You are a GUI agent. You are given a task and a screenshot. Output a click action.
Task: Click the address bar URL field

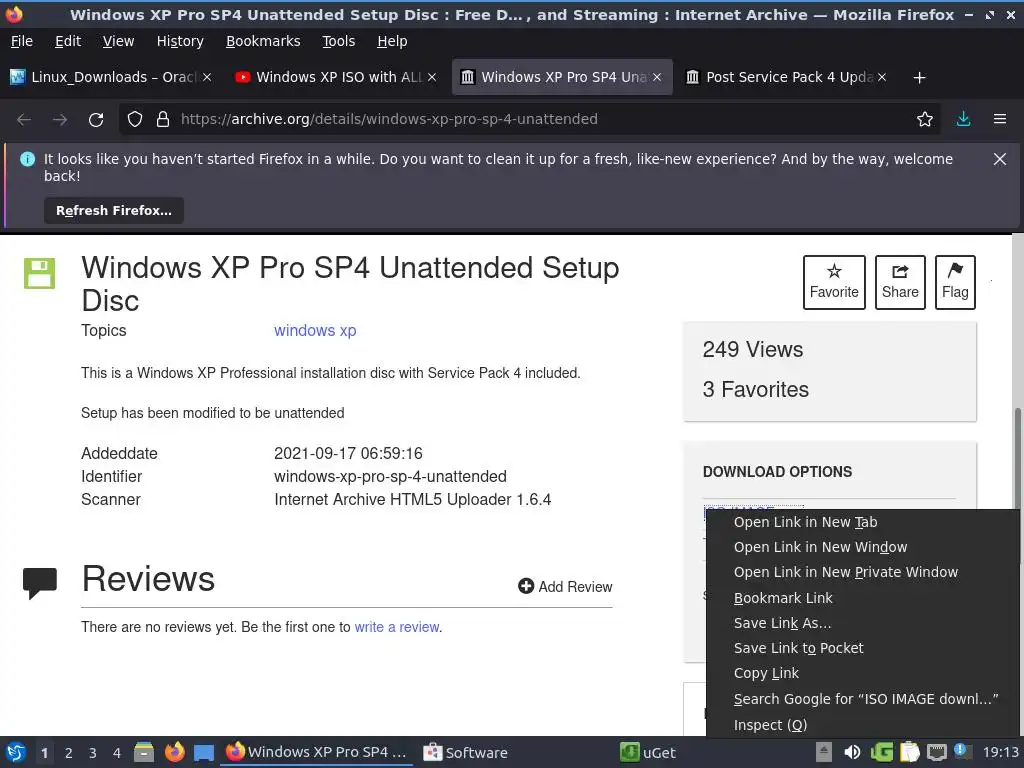[x=529, y=119]
